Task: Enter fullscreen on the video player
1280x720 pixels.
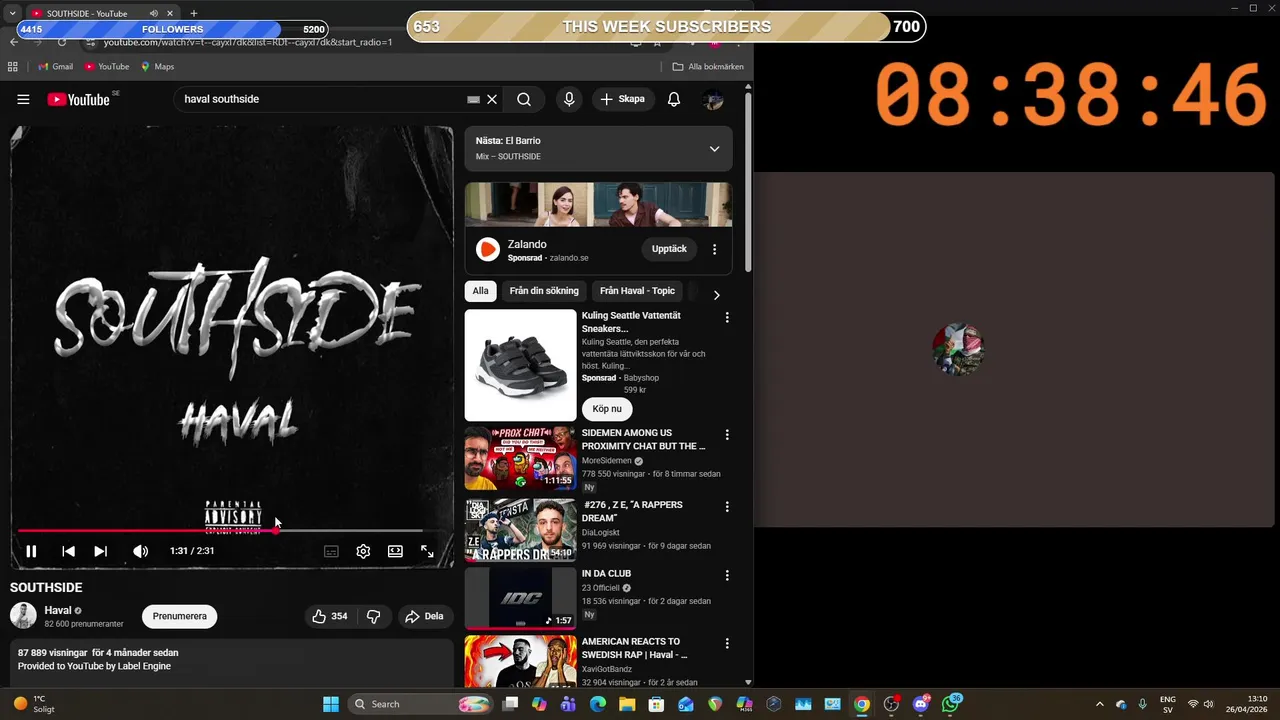Action: coord(427,551)
